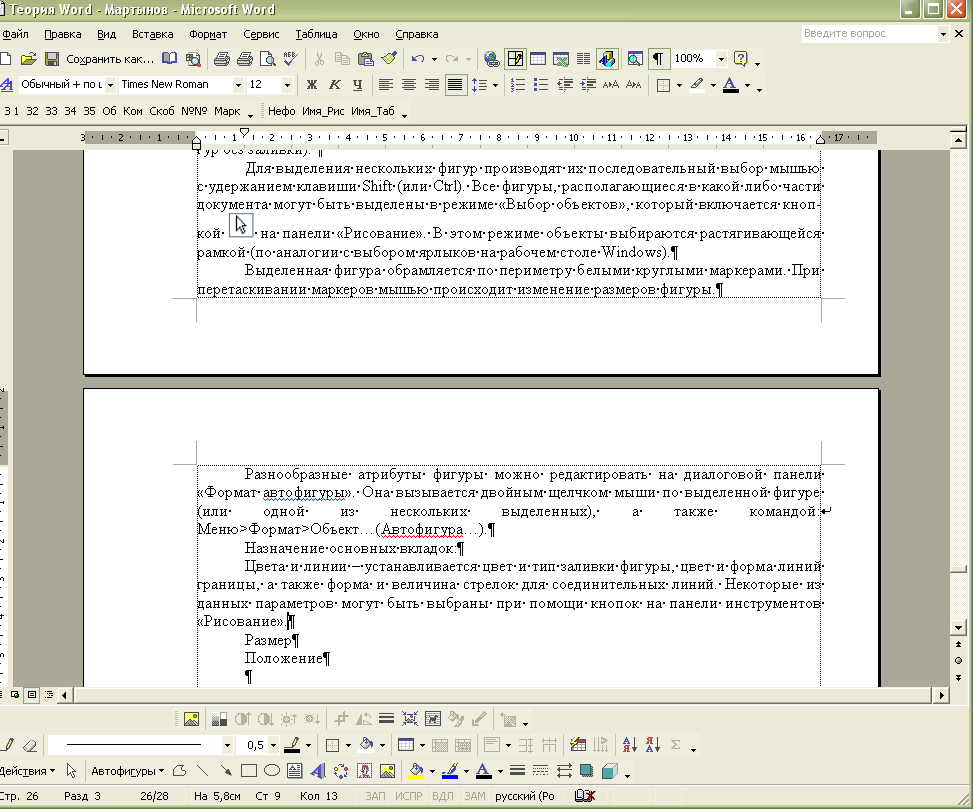Click the Марк custom toolbar button
Viewport: 973px width, 809px height.
coord(226,111)
